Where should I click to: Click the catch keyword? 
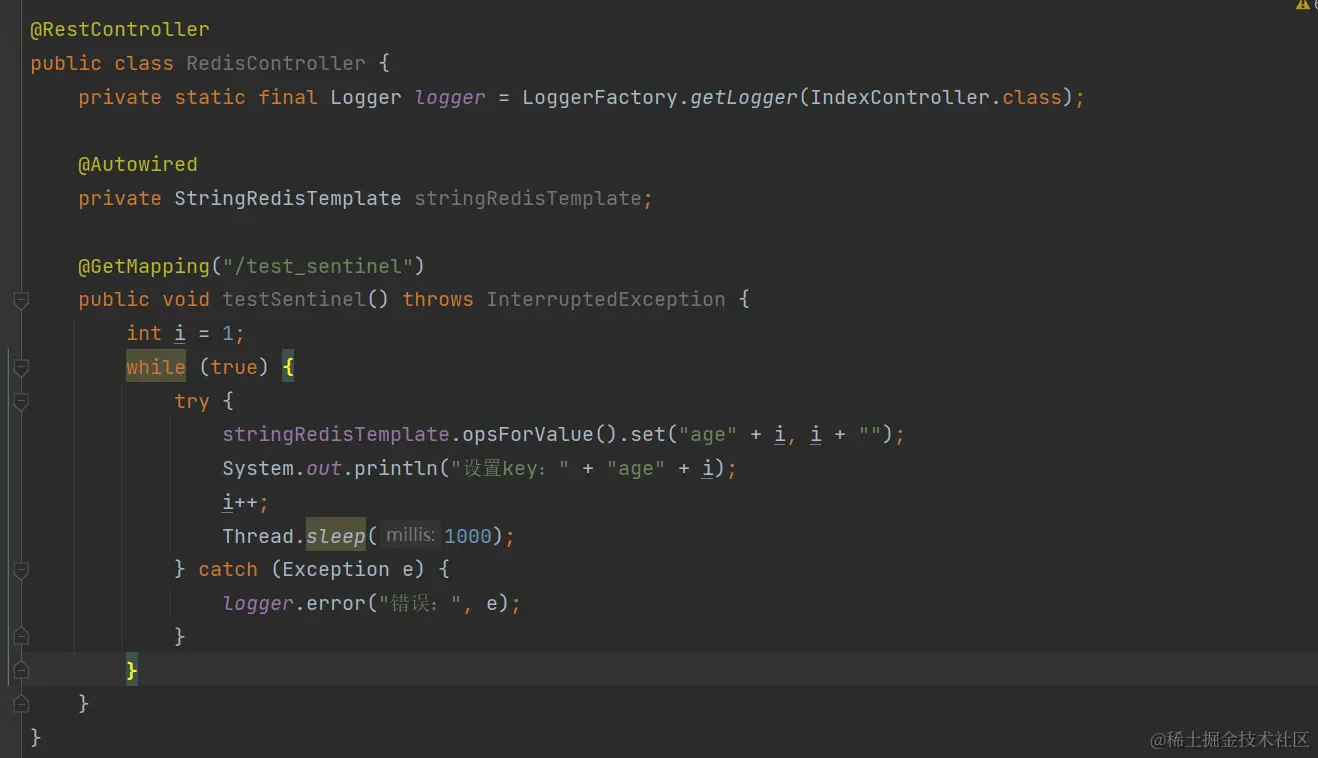[x=228, y=570]
